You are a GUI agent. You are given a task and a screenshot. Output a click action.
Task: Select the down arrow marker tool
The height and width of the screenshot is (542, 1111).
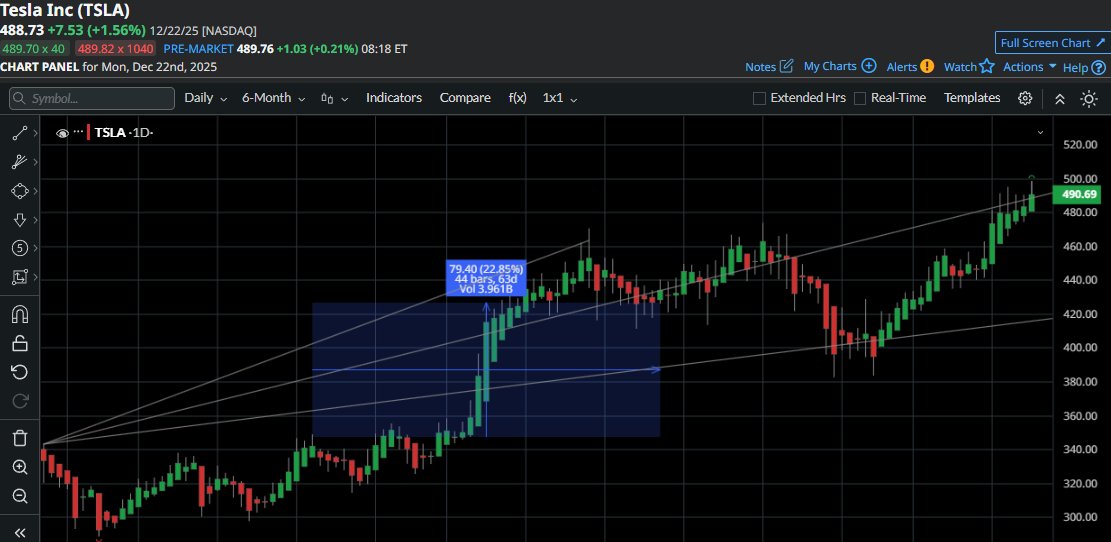[20, 220]
